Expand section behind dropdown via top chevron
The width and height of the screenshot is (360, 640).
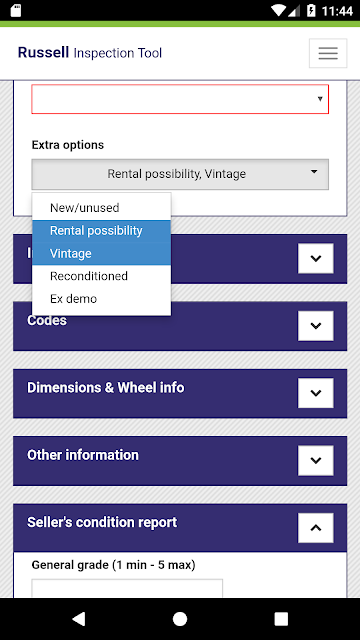tap(316, 258)
